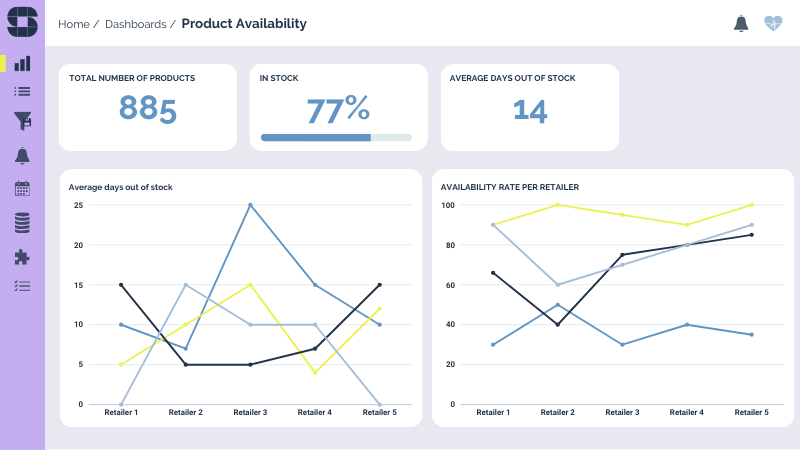
Task: Open the puzzle piece integrations icon
Action: (22, 257)
